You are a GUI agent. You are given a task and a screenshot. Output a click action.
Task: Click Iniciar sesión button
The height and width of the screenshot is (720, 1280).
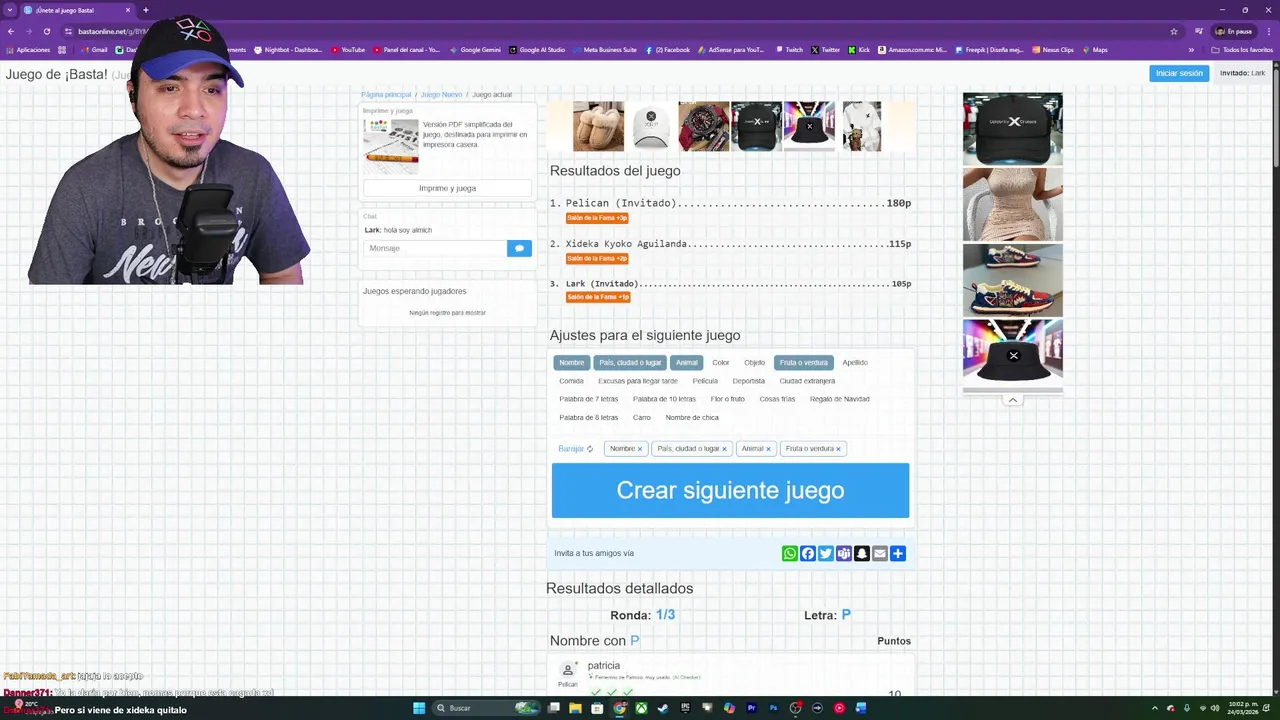coord(1179,73)
